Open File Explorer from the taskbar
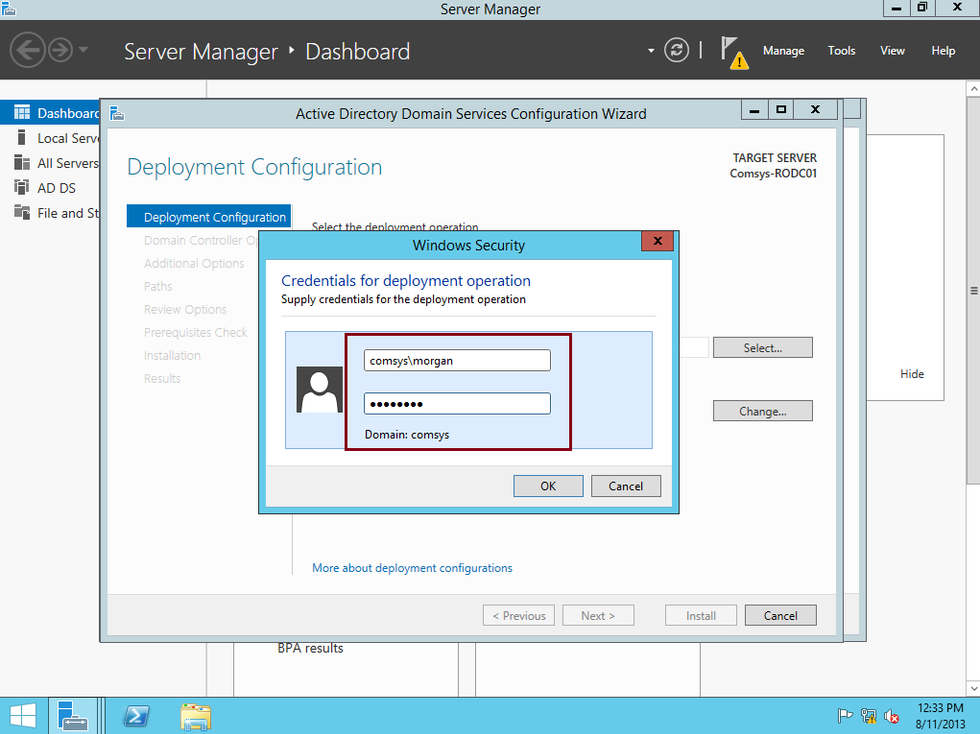980x734 pixels. coord(196,716)
